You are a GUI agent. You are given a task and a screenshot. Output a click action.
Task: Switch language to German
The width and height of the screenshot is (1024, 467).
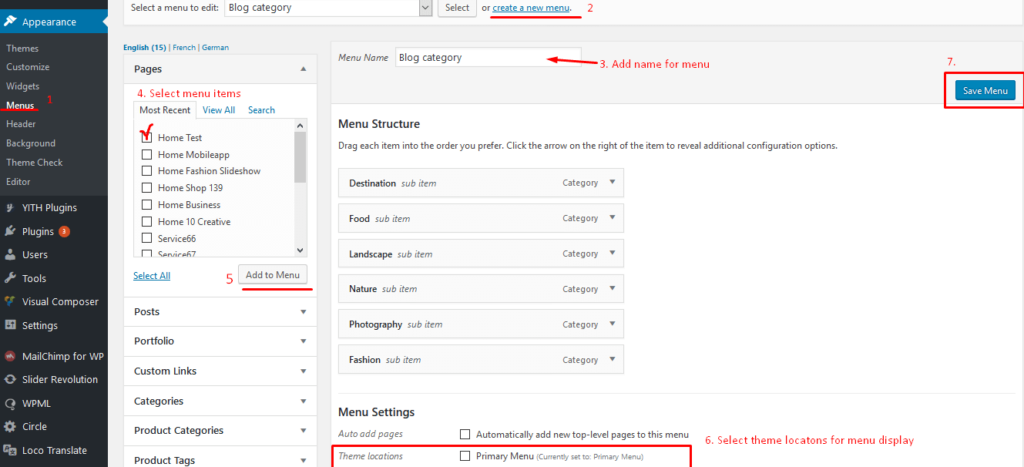216,48
